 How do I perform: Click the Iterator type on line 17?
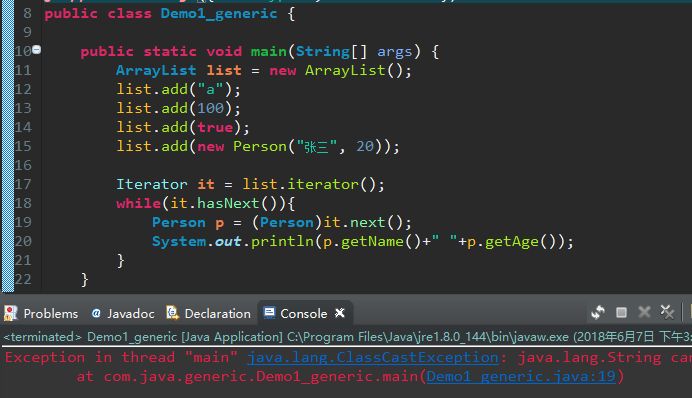pyautogui.click(x=152, y=184)
